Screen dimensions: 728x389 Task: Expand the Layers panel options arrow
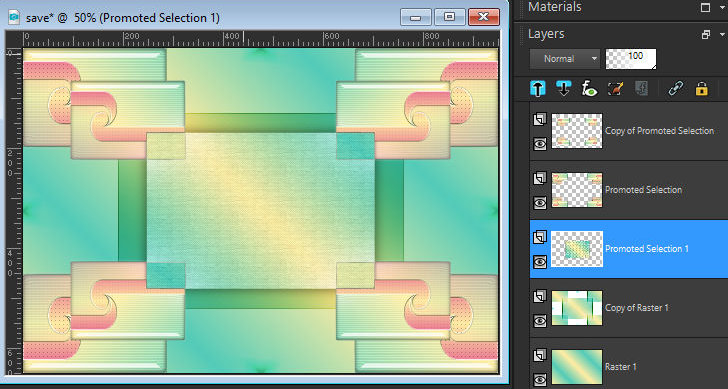pyautogui.click(x=722, y=34)
